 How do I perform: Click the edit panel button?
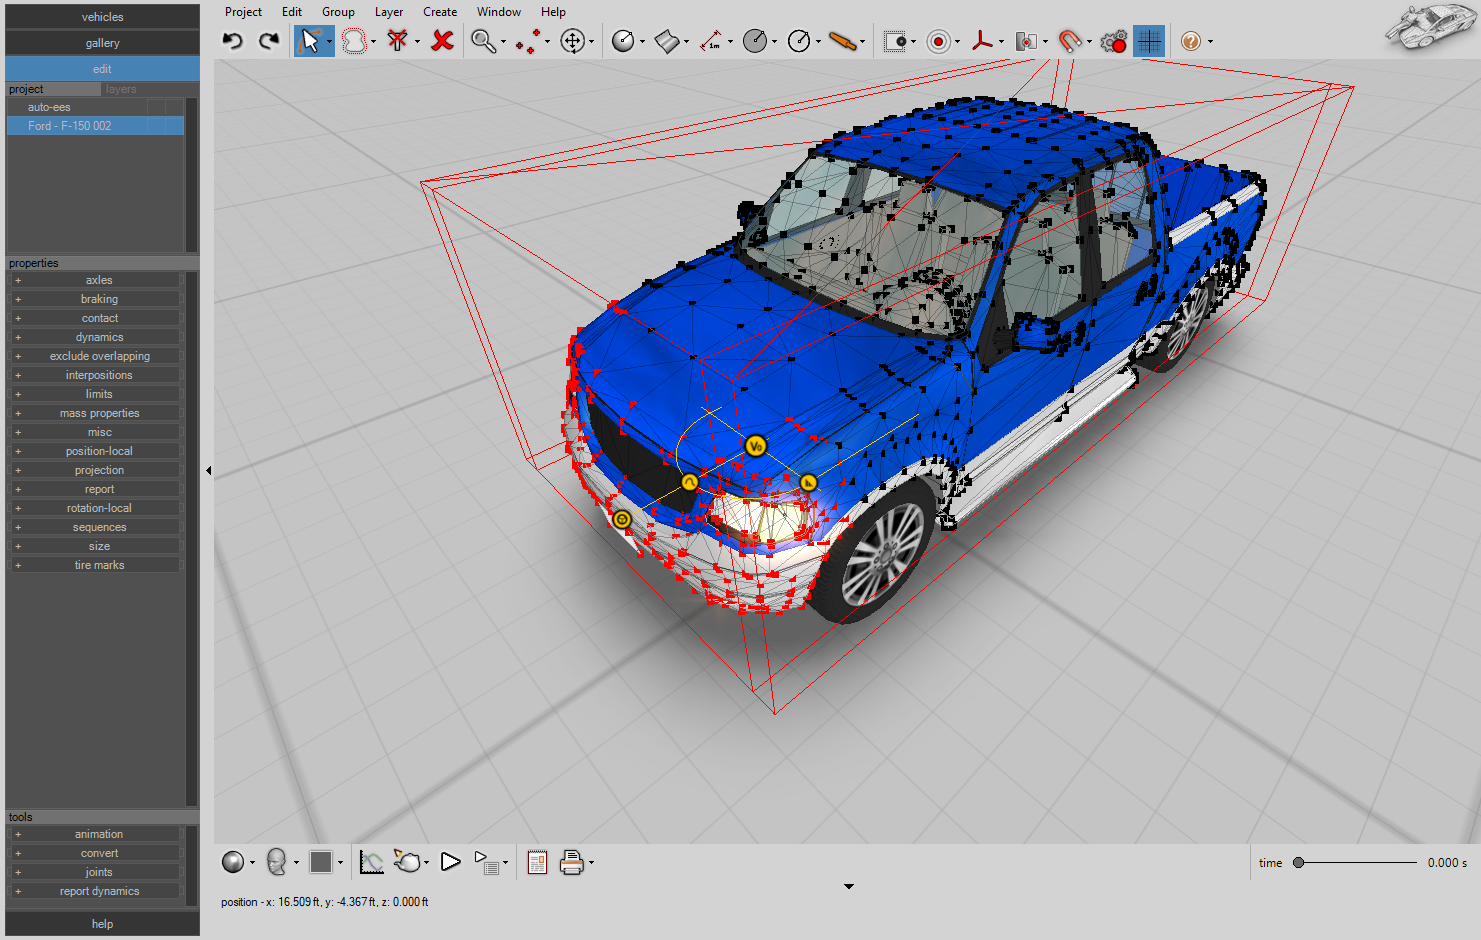click(102, 69)
